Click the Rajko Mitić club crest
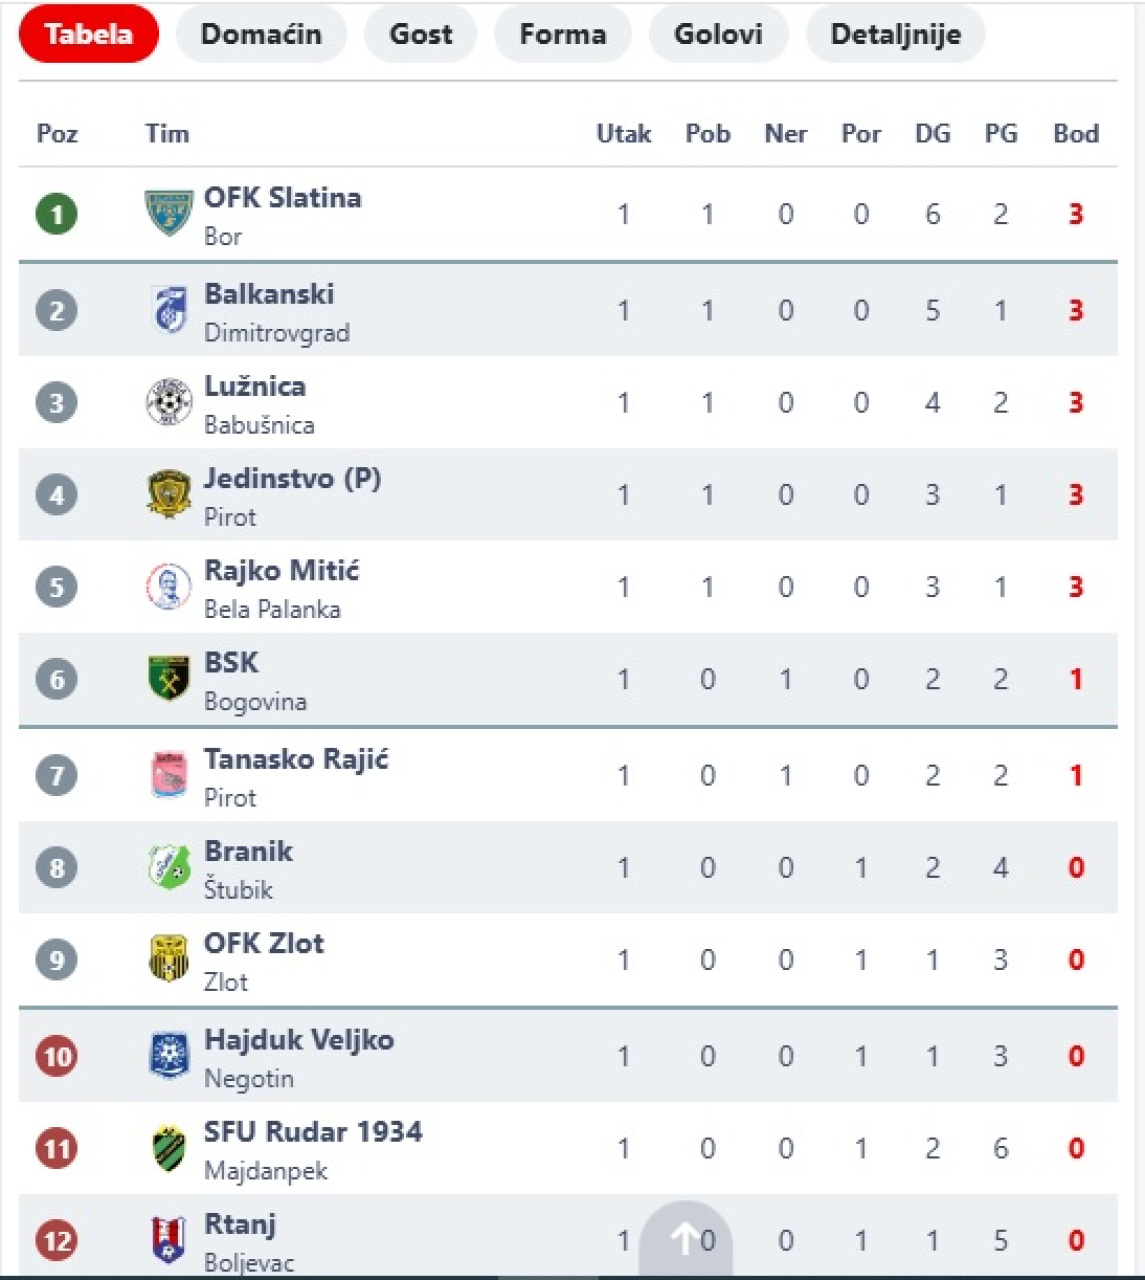This screenshot has width=1145, height=1280. [x=169, y=587]
